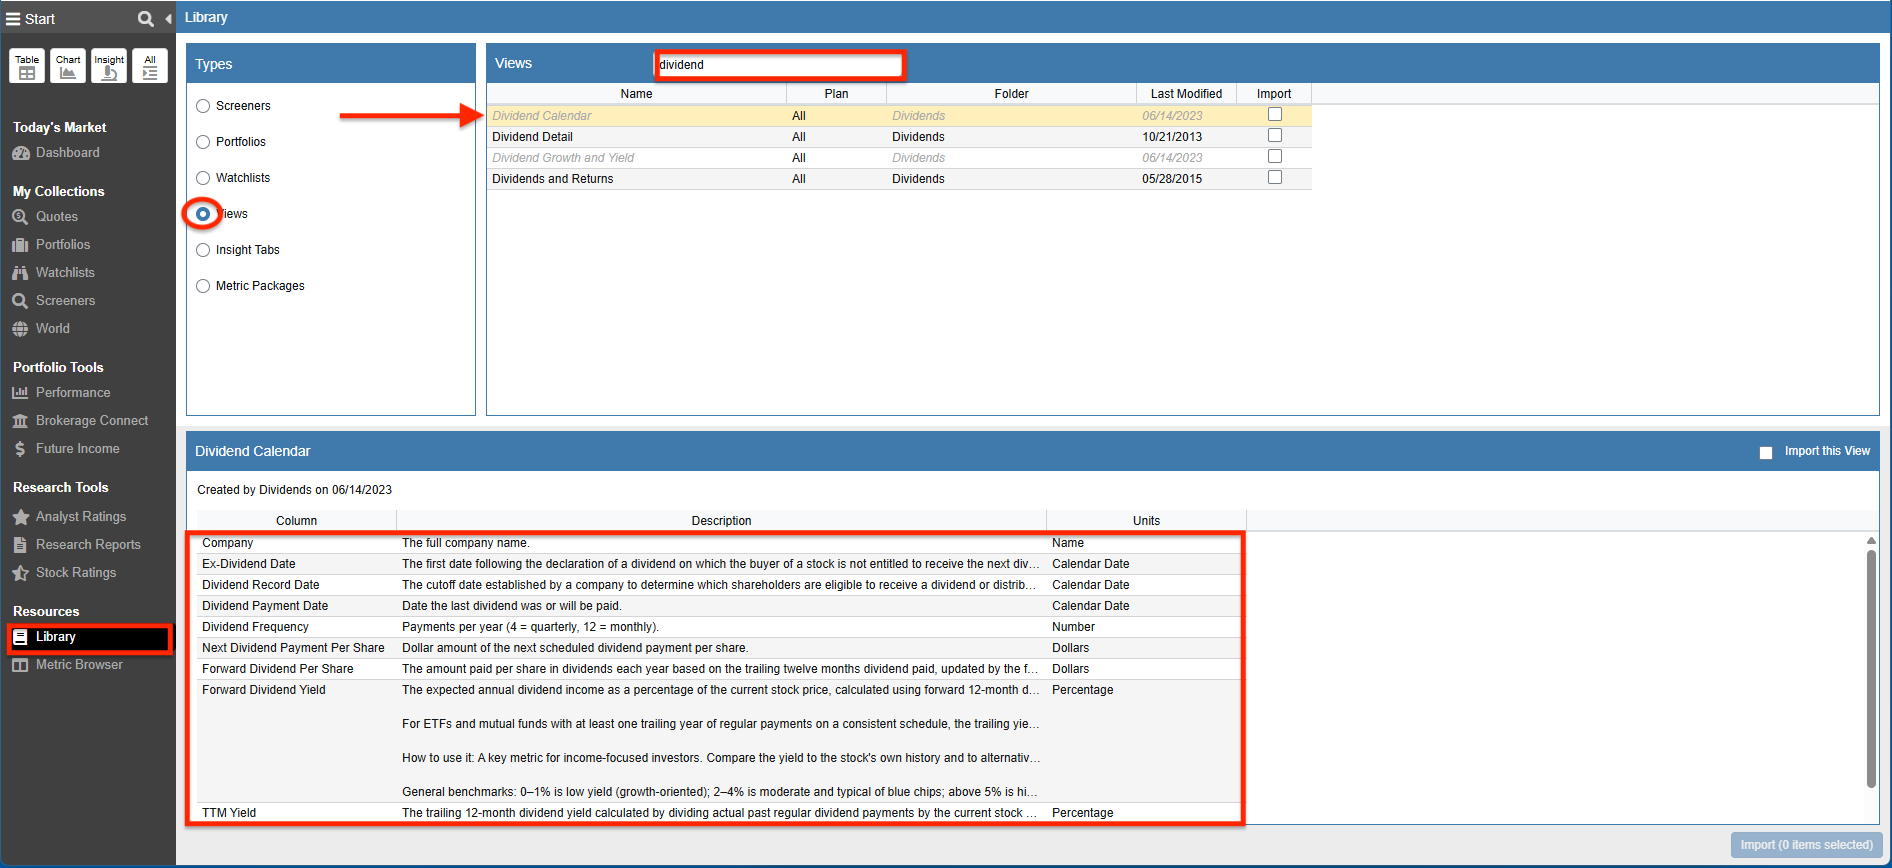Open the All items toolbar button
This screenshot has width=1892, height=868.
click(x=150, y=66)
